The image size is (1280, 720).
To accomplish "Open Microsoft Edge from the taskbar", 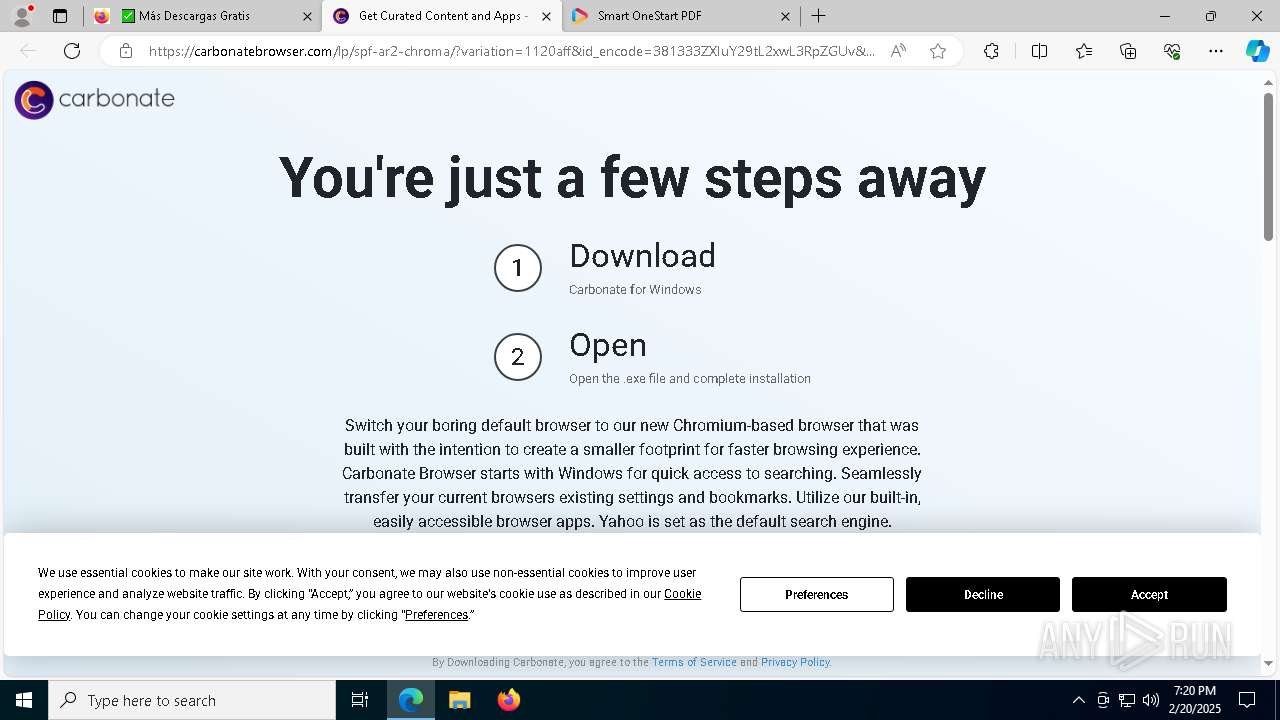I will tap(411, 700).
